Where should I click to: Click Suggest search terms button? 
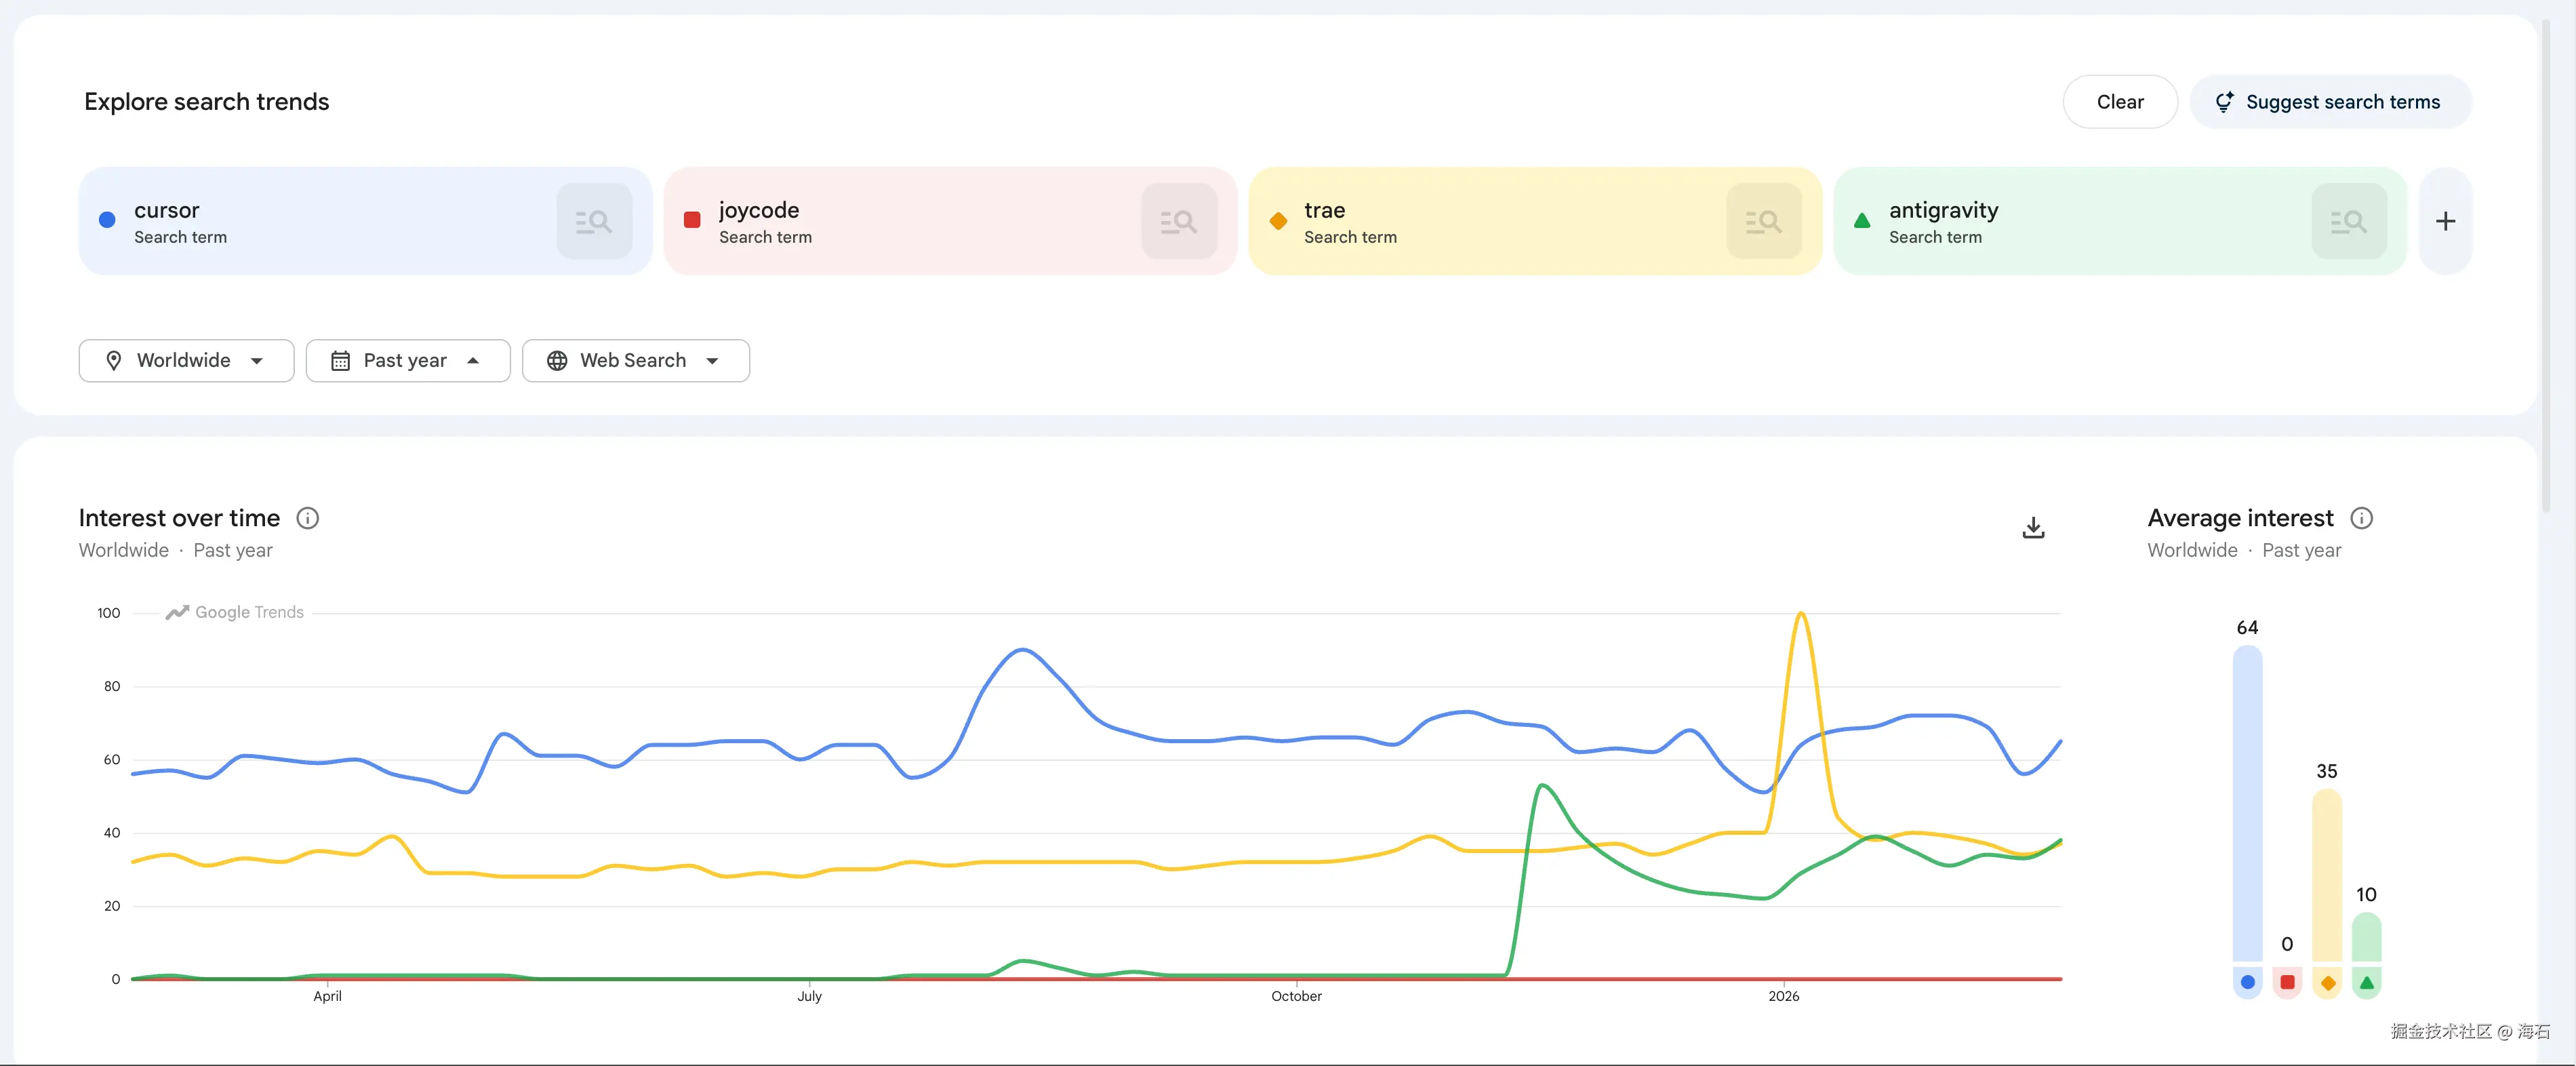[x=2330, y=102]
